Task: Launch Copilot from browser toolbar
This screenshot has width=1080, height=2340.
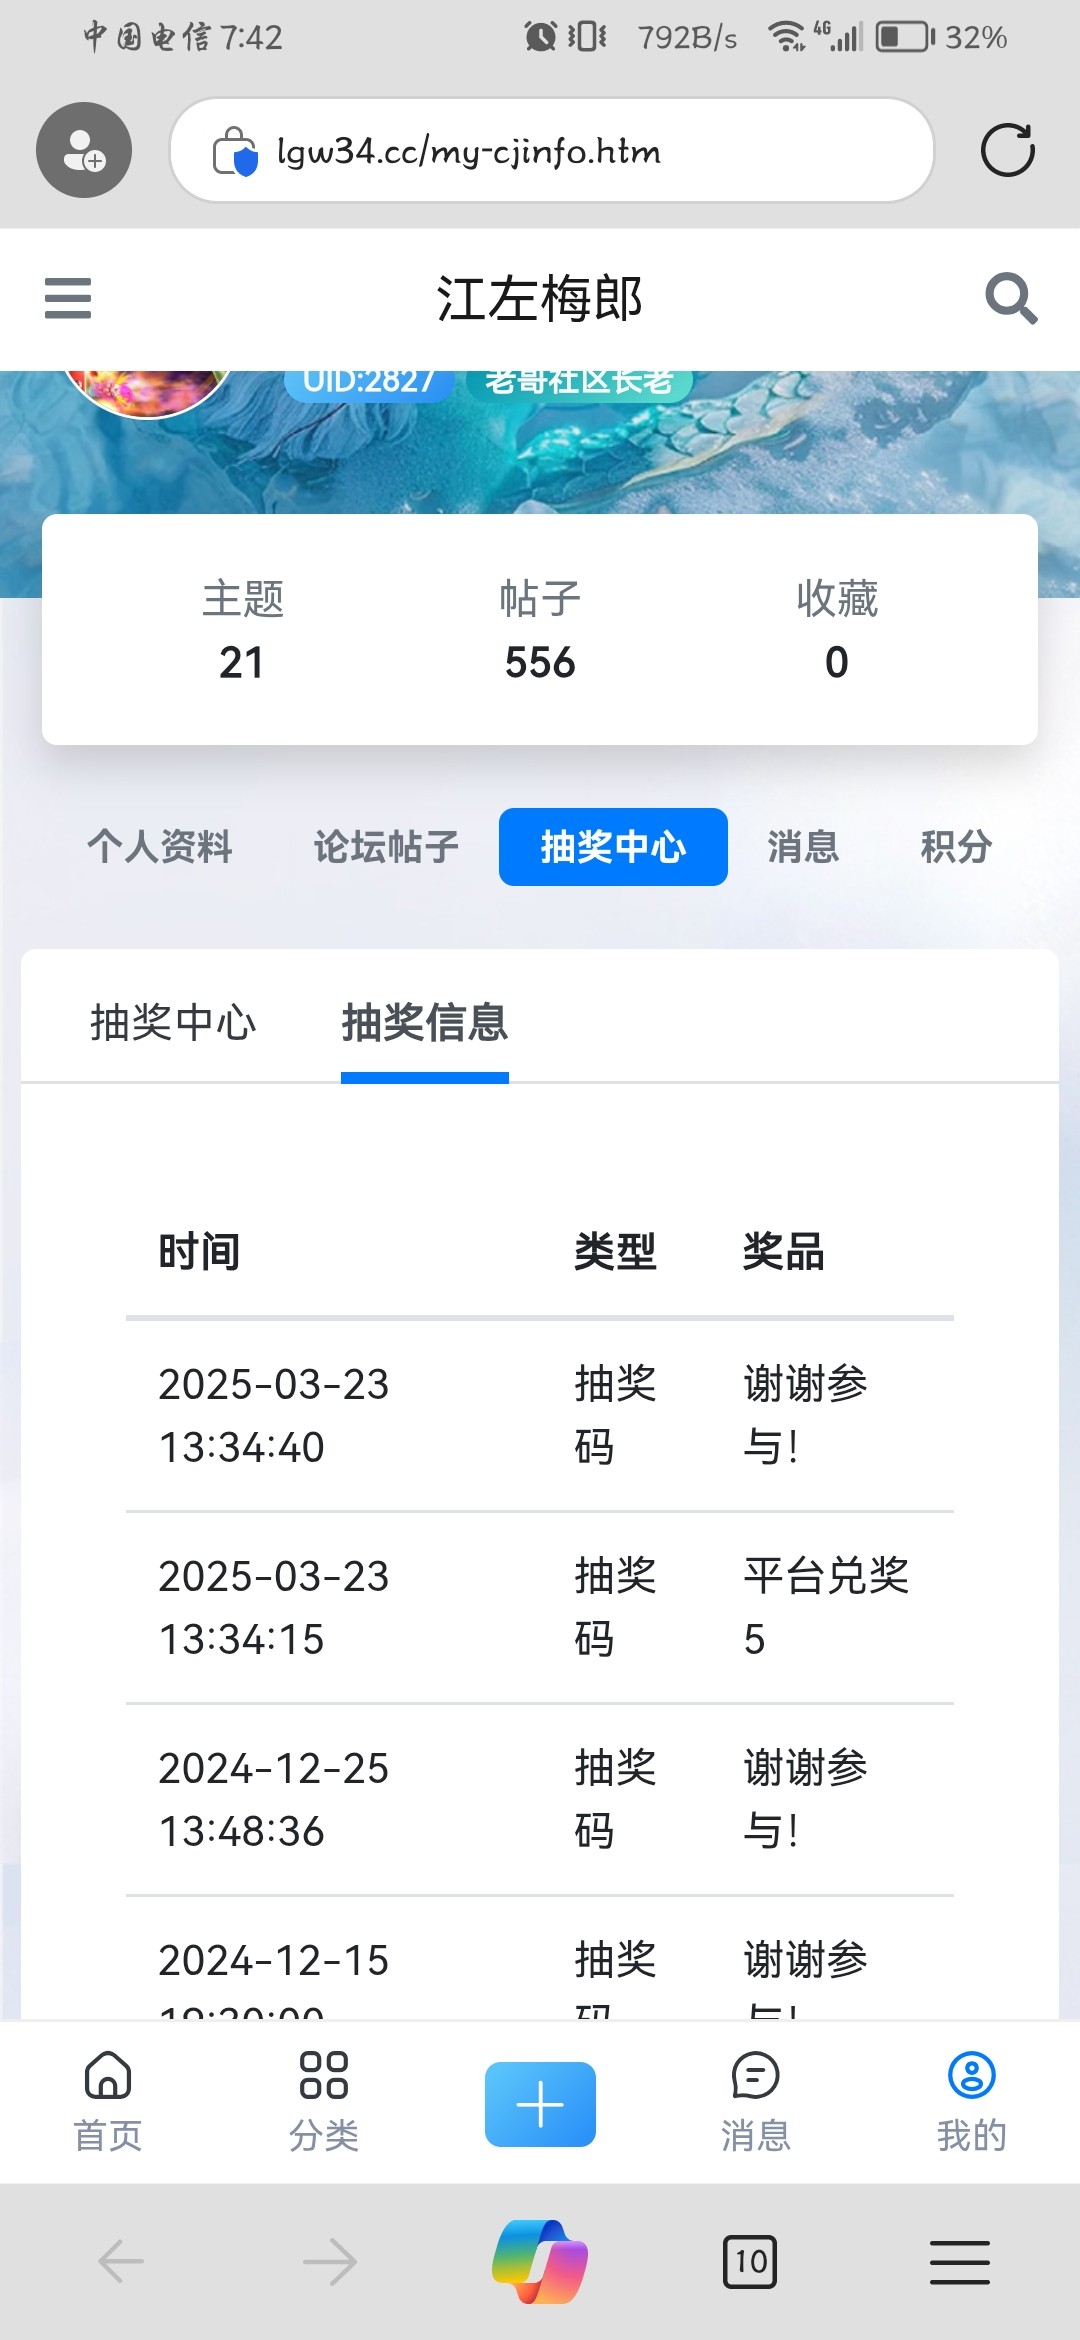Action: [540, 2261]
